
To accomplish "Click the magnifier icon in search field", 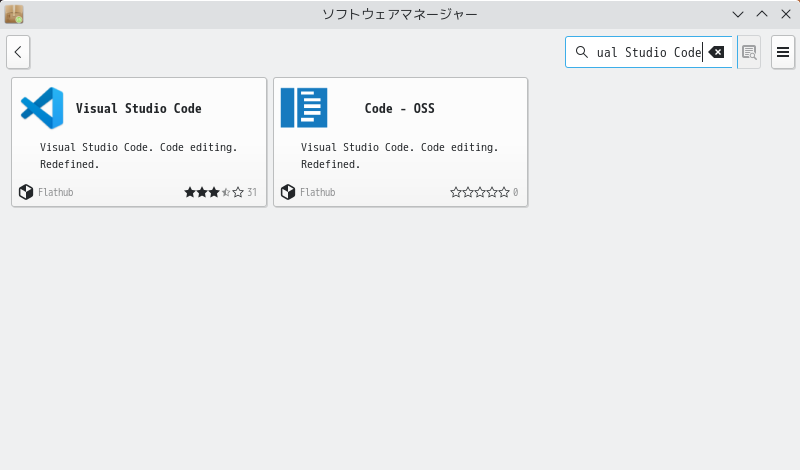I will coord(582,52).
